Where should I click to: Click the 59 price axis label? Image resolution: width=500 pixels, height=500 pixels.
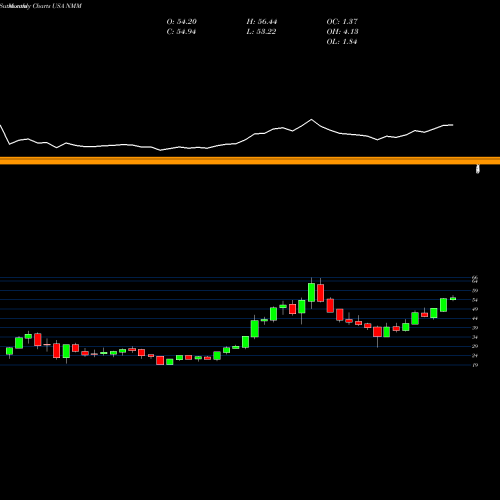click(475, 291)
